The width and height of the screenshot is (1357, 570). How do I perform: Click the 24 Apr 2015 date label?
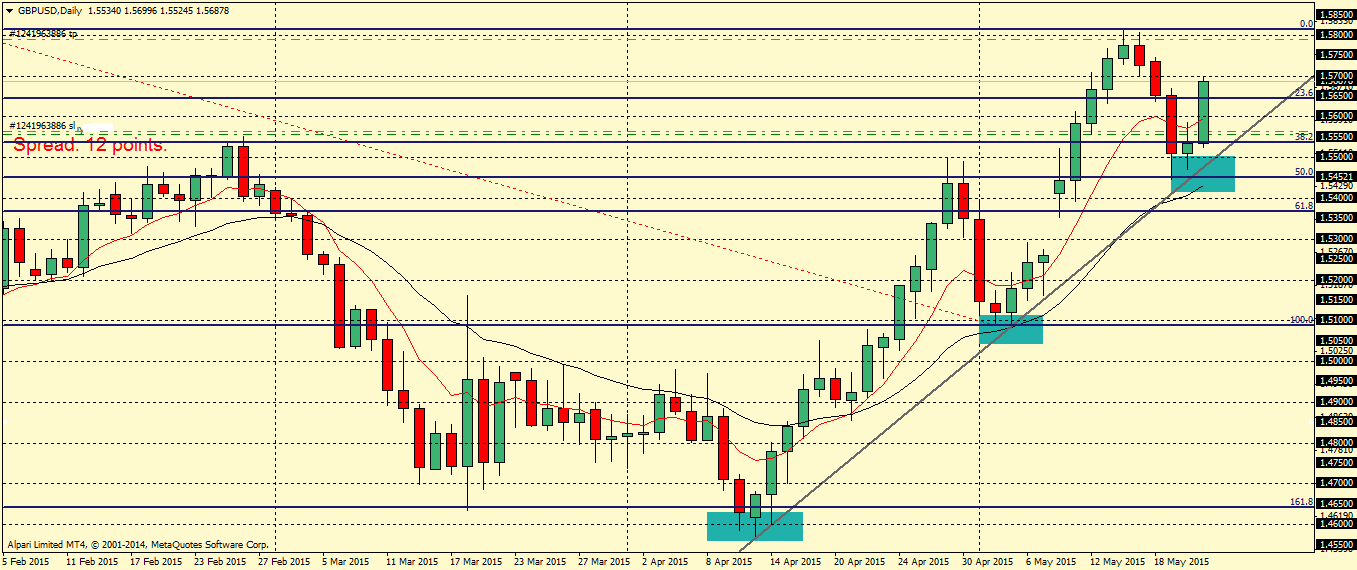(x=925, y=562)
